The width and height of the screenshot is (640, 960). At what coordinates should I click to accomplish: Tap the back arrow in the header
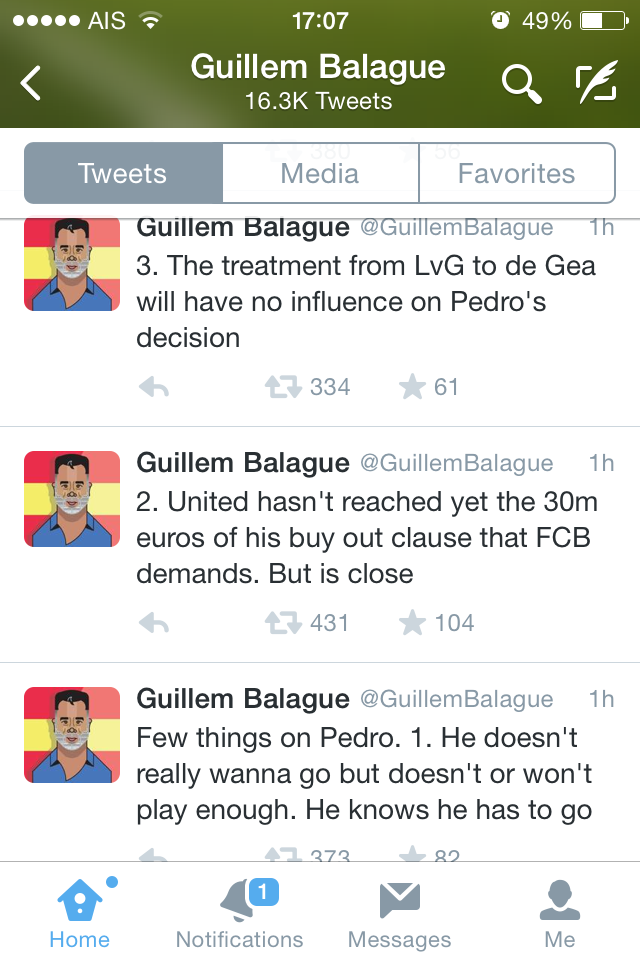pyautogui.click(x=32, y=84)
